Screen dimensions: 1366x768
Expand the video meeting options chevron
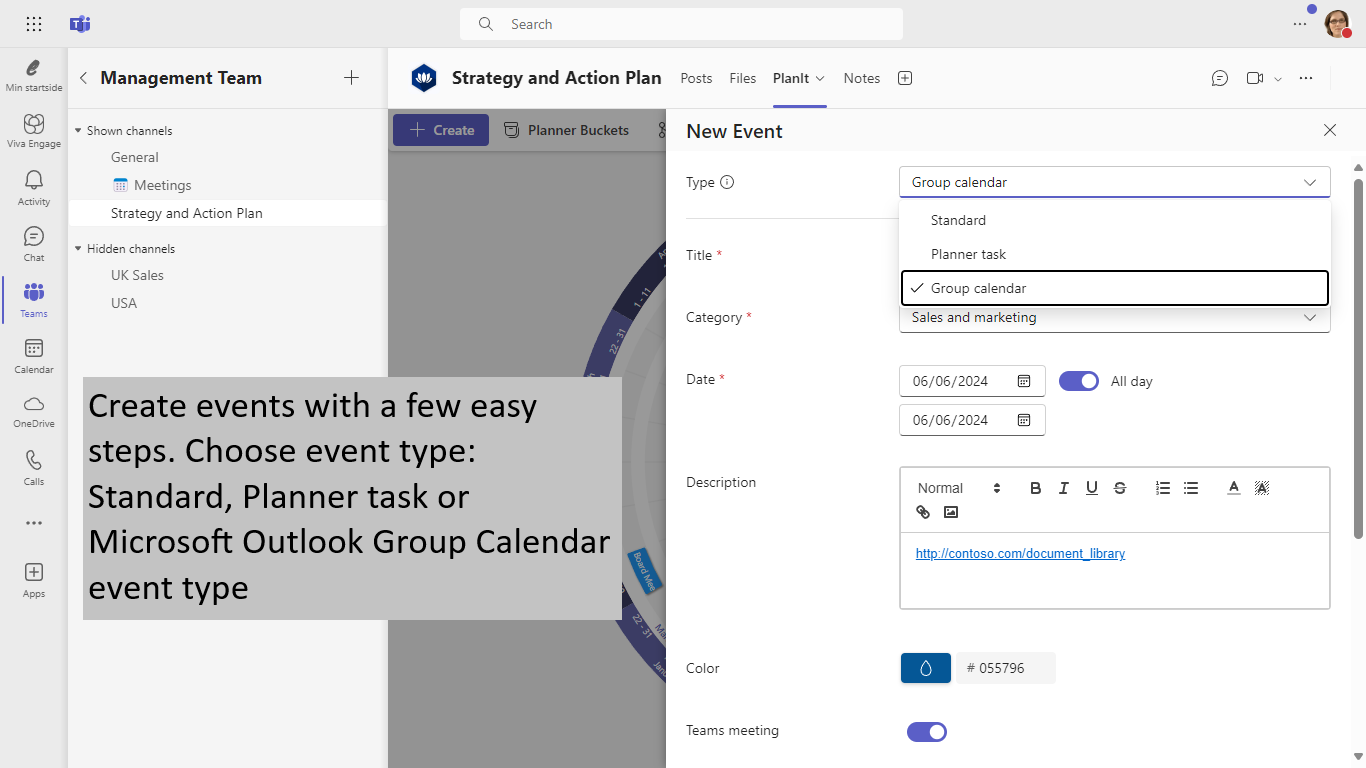pyautogui.click(x=1278, y=79)
